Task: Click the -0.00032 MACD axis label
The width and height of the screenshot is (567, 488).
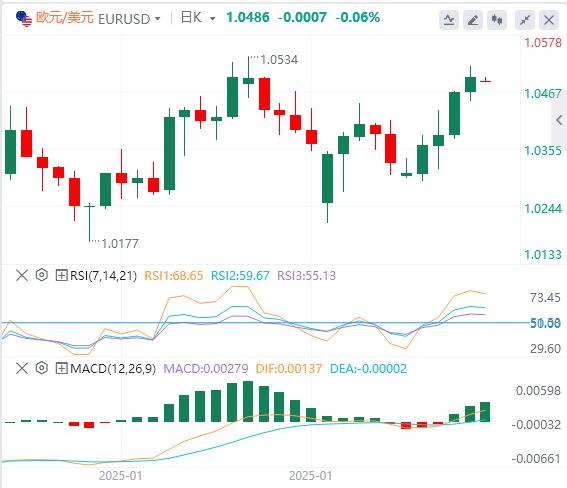Action: point(536,424)
